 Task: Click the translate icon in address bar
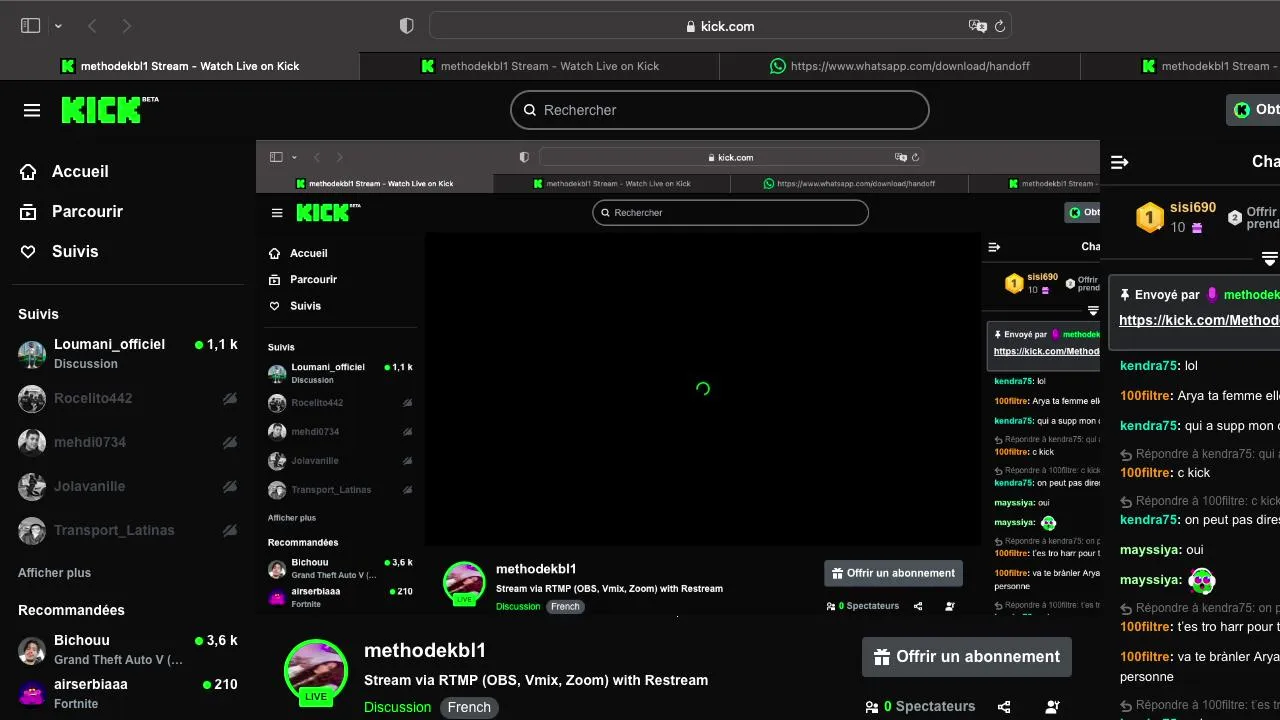977,26
